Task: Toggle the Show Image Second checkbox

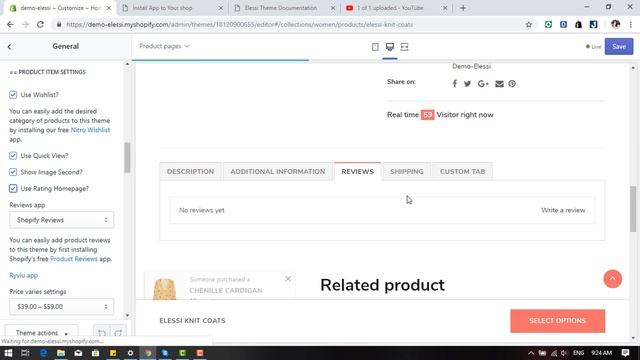Action: click(13, 172)
